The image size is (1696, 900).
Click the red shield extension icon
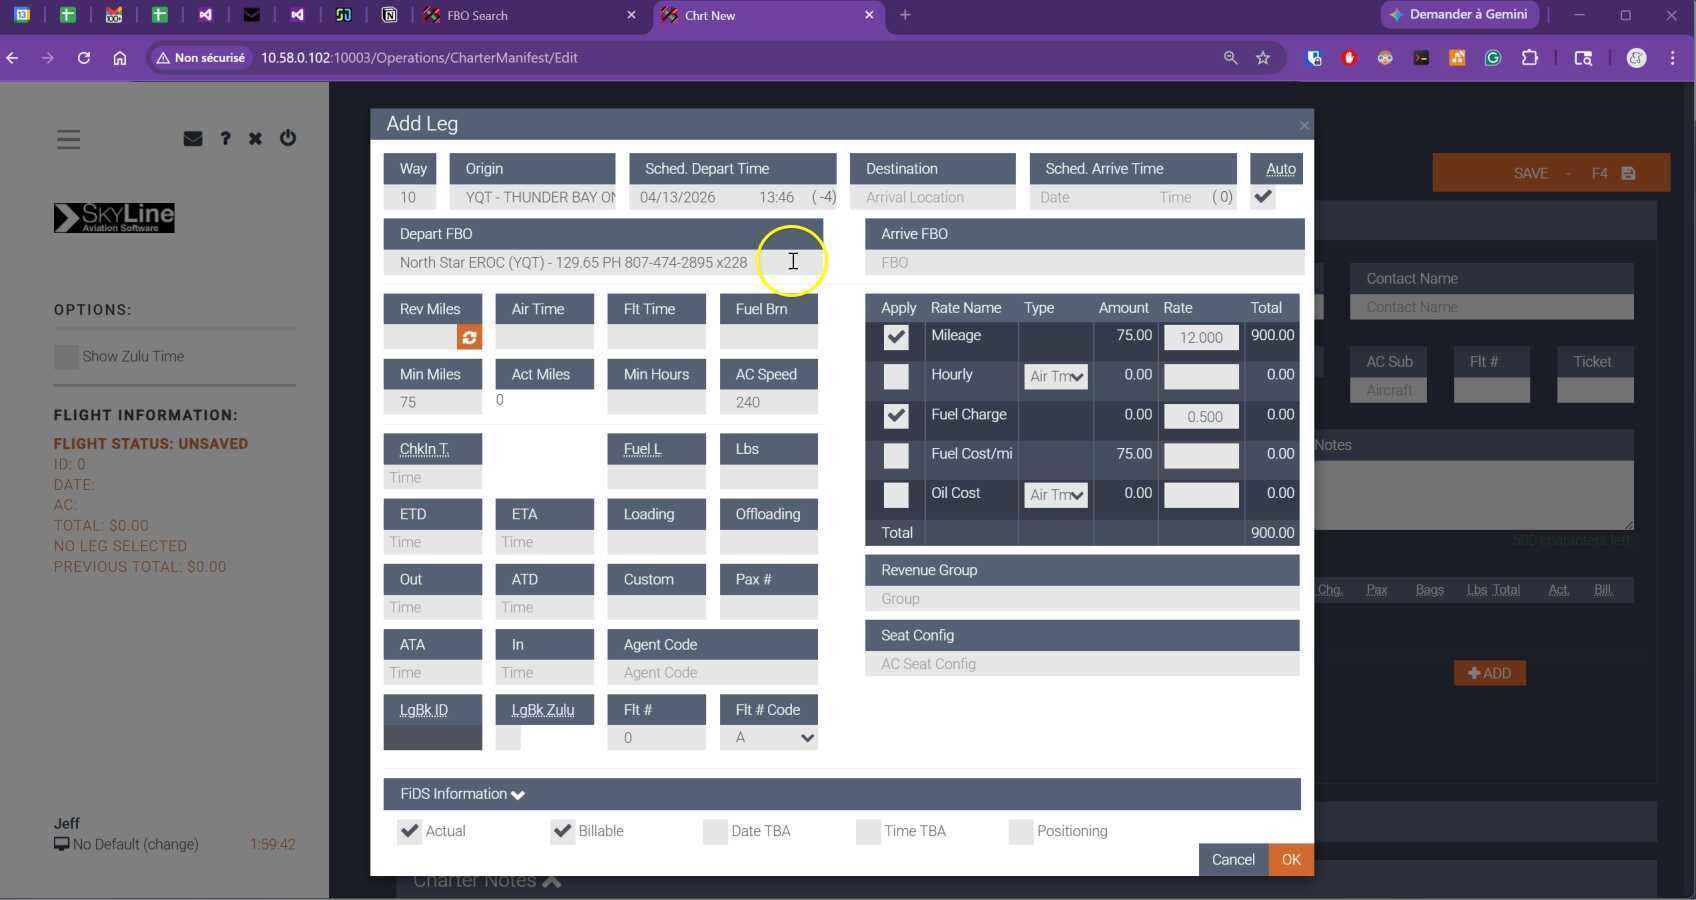click(x=1349, y=58)
